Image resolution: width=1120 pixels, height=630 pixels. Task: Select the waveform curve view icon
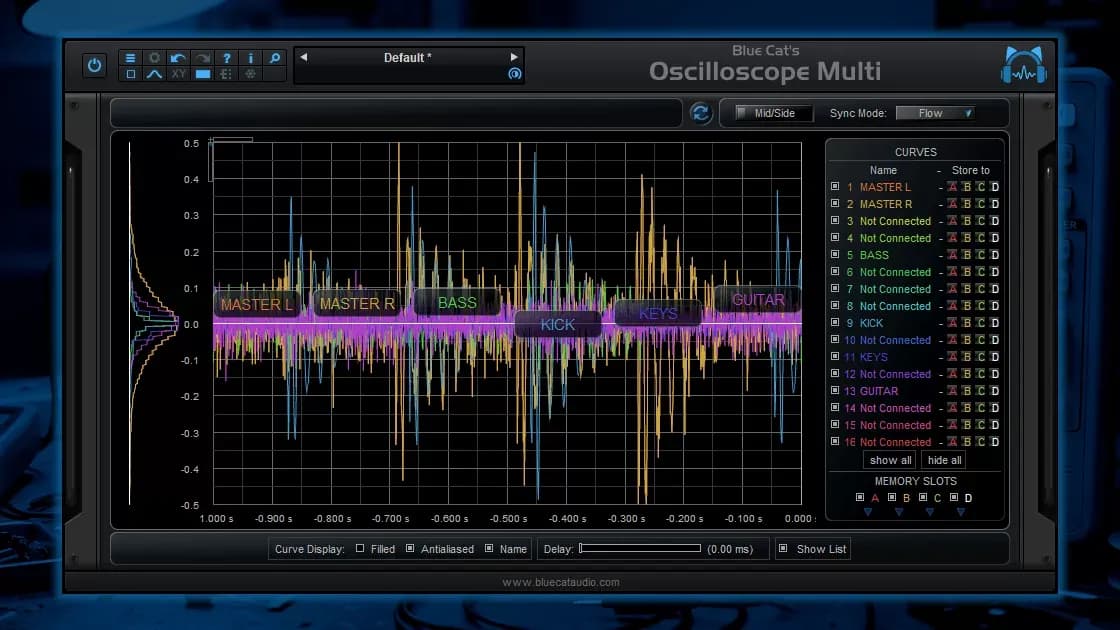click(x=154, y=74)
